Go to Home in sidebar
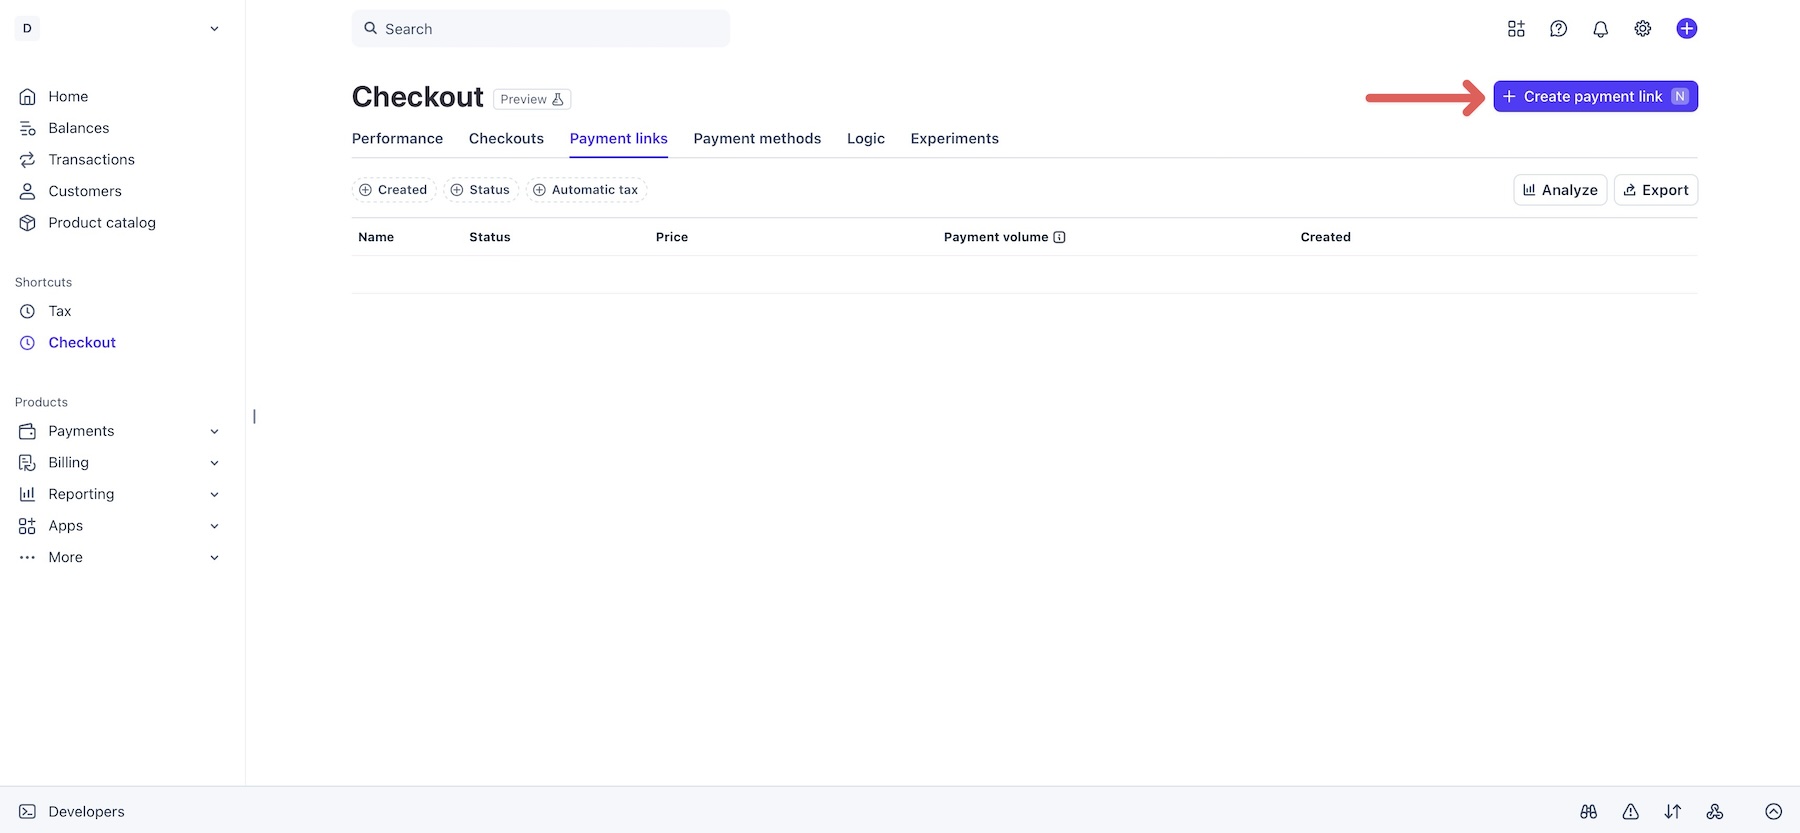Screen dimensions: 1800x833 coord(68,97)
